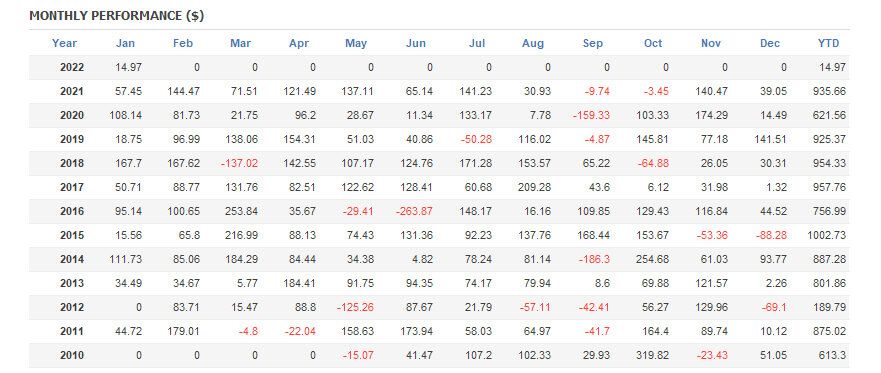Select the 168.44 Sep 2015 value
The height and width of the screenshot is (373, 881).
[x=594, y=235]
